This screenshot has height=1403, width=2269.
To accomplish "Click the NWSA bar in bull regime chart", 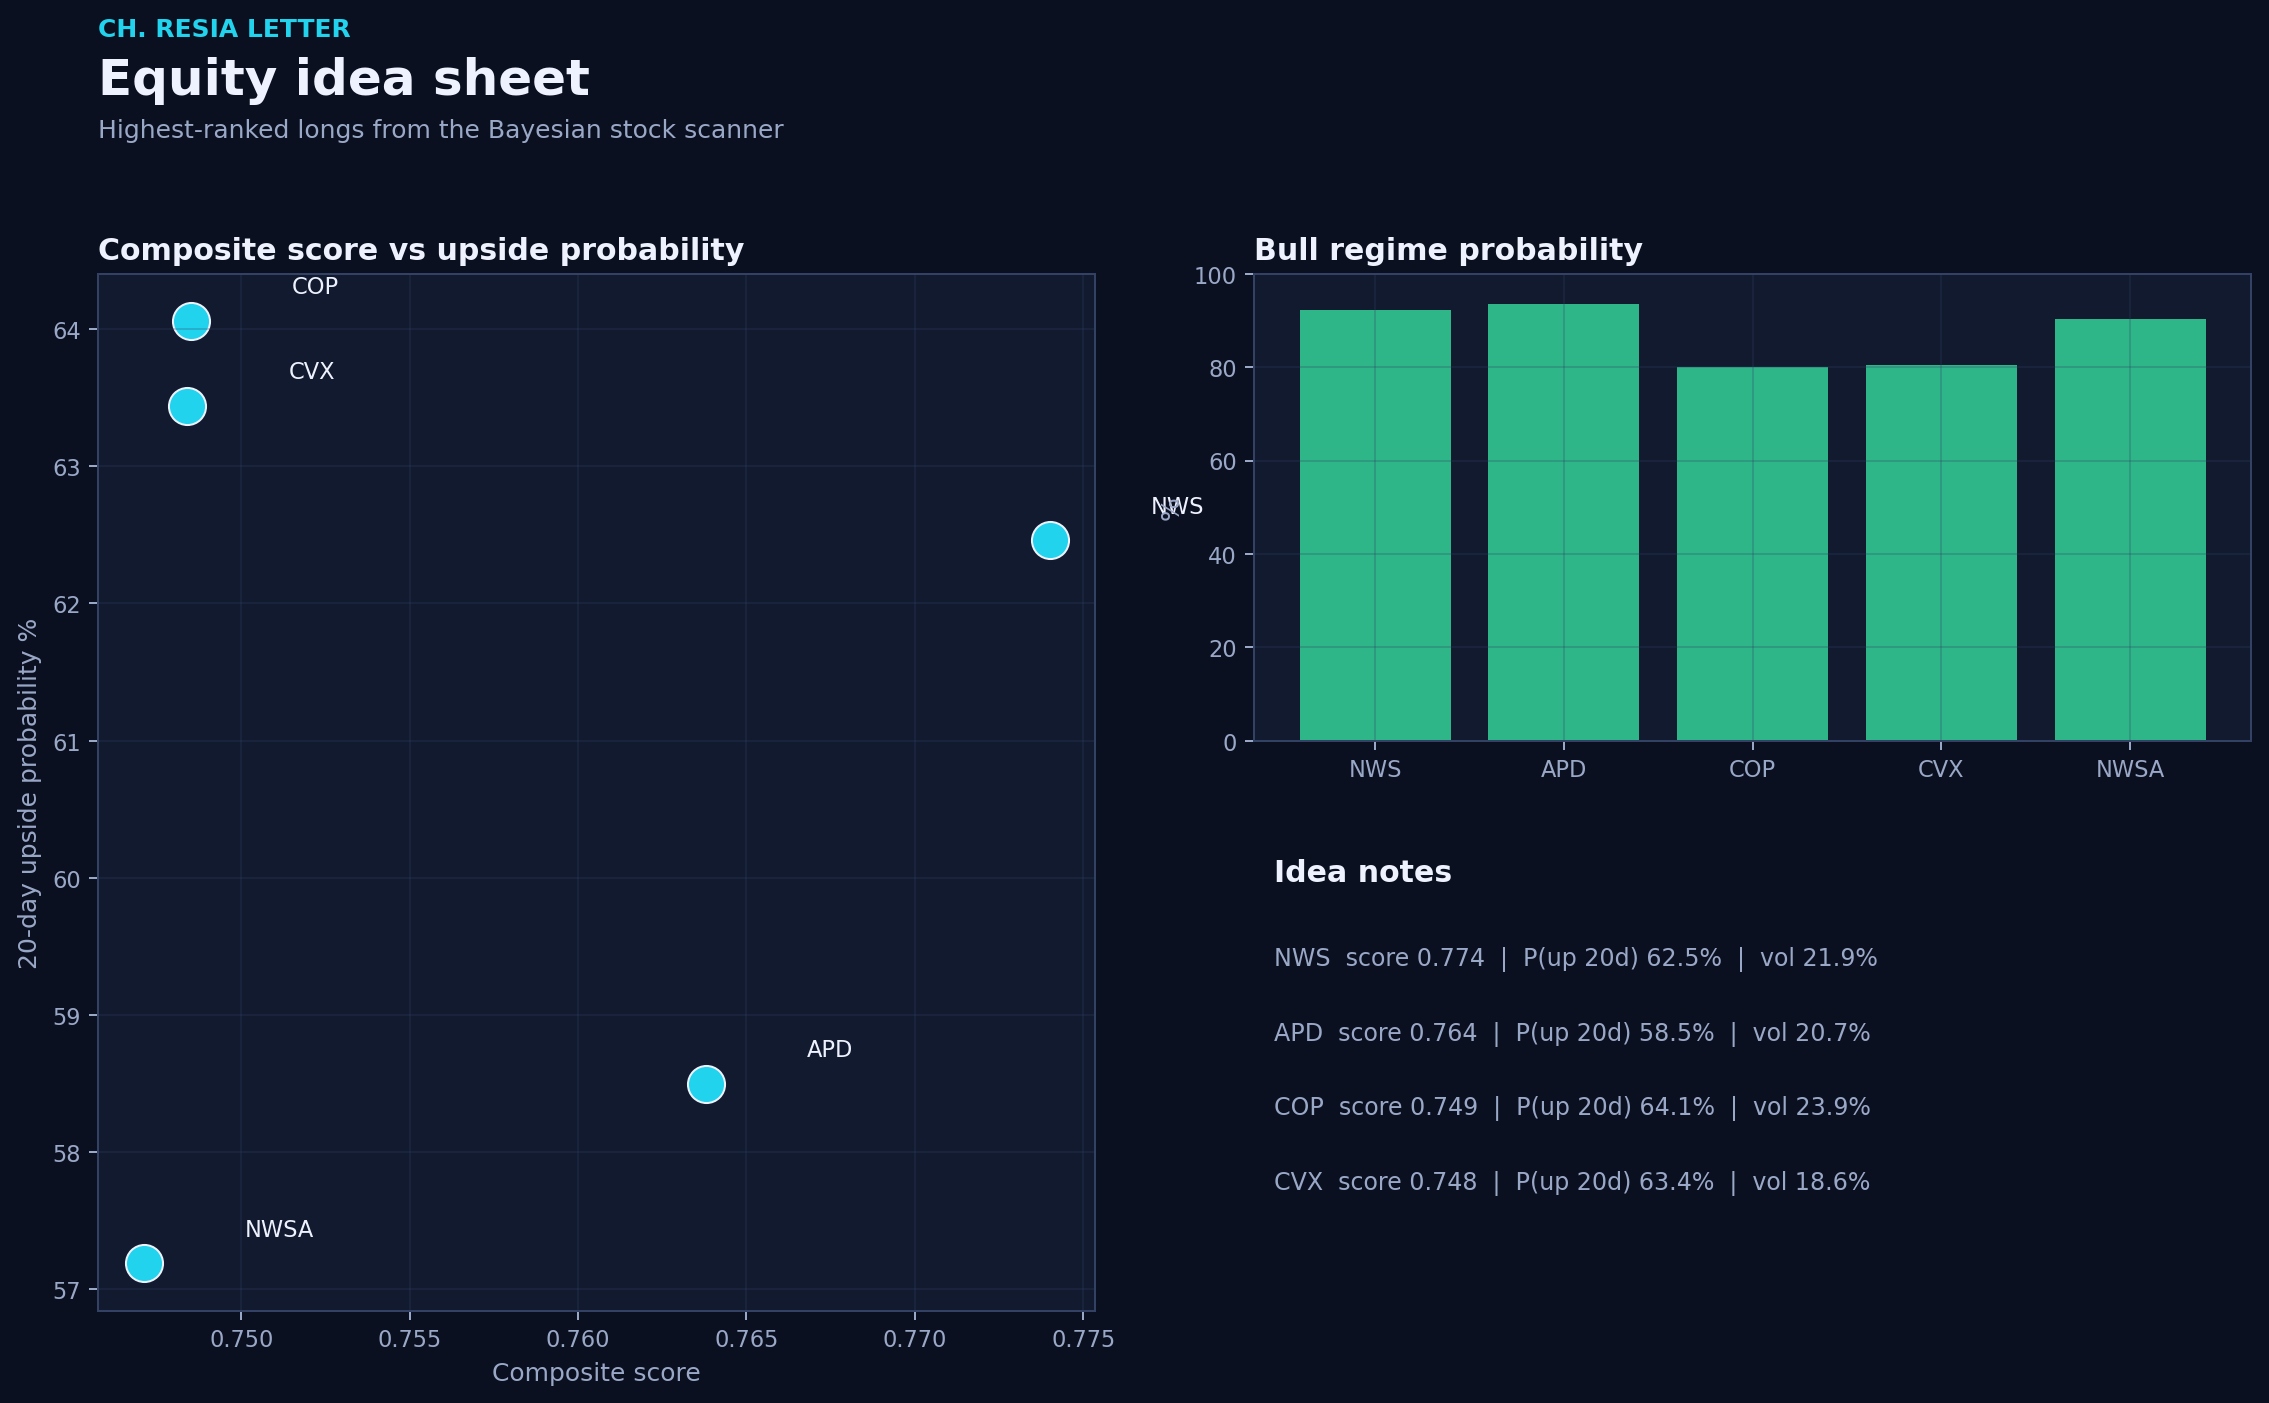I will (2130, 530).
